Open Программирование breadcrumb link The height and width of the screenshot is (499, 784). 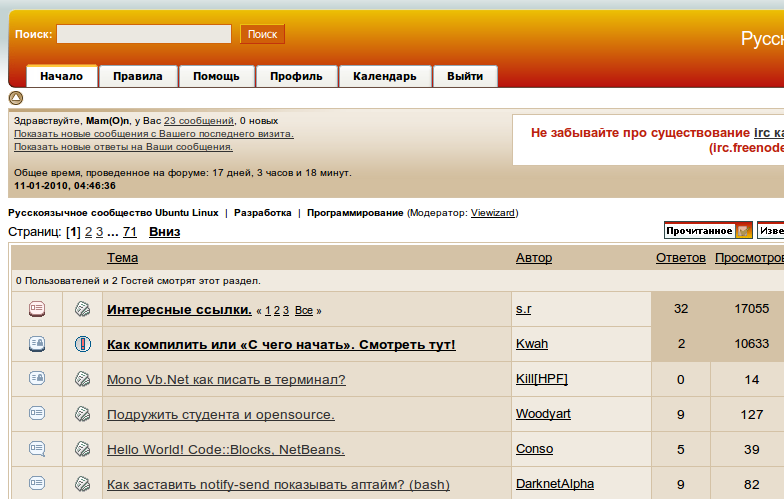(355, 213)
